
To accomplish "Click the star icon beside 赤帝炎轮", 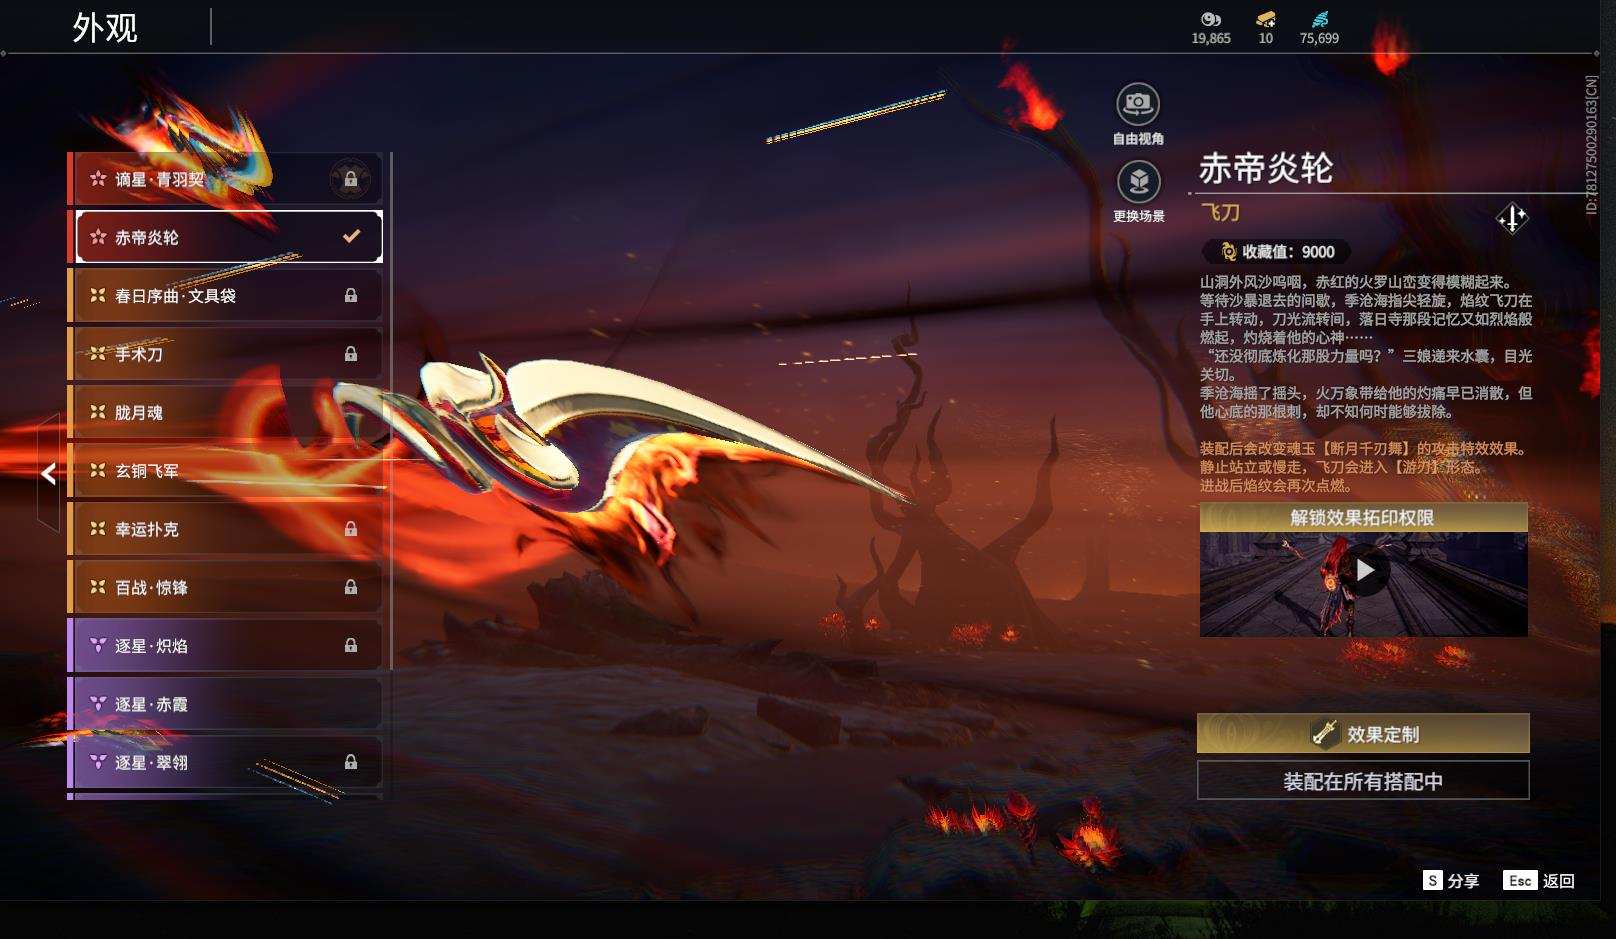I will pyautogui.click(x=98, y=237).
